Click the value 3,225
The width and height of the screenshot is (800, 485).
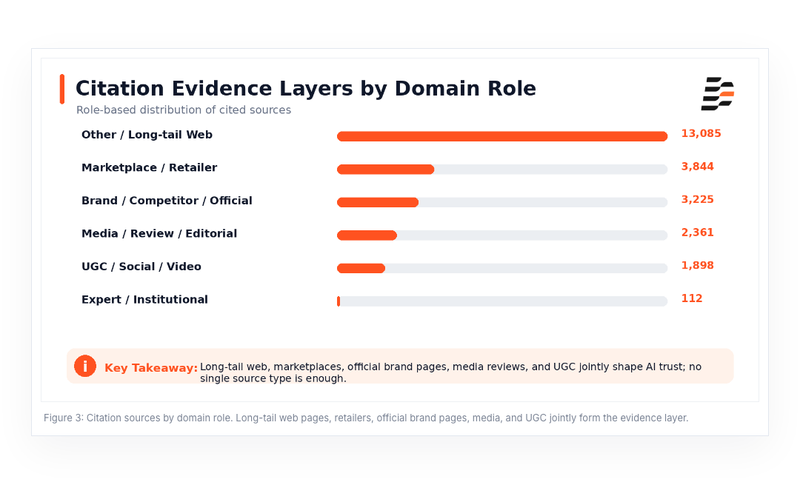click(x=697, y=199)
